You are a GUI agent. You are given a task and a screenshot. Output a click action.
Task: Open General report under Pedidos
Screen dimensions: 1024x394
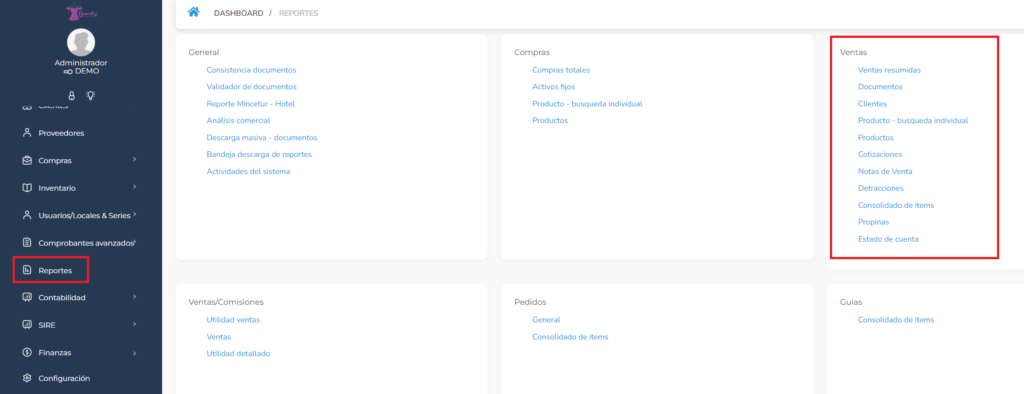546,320
